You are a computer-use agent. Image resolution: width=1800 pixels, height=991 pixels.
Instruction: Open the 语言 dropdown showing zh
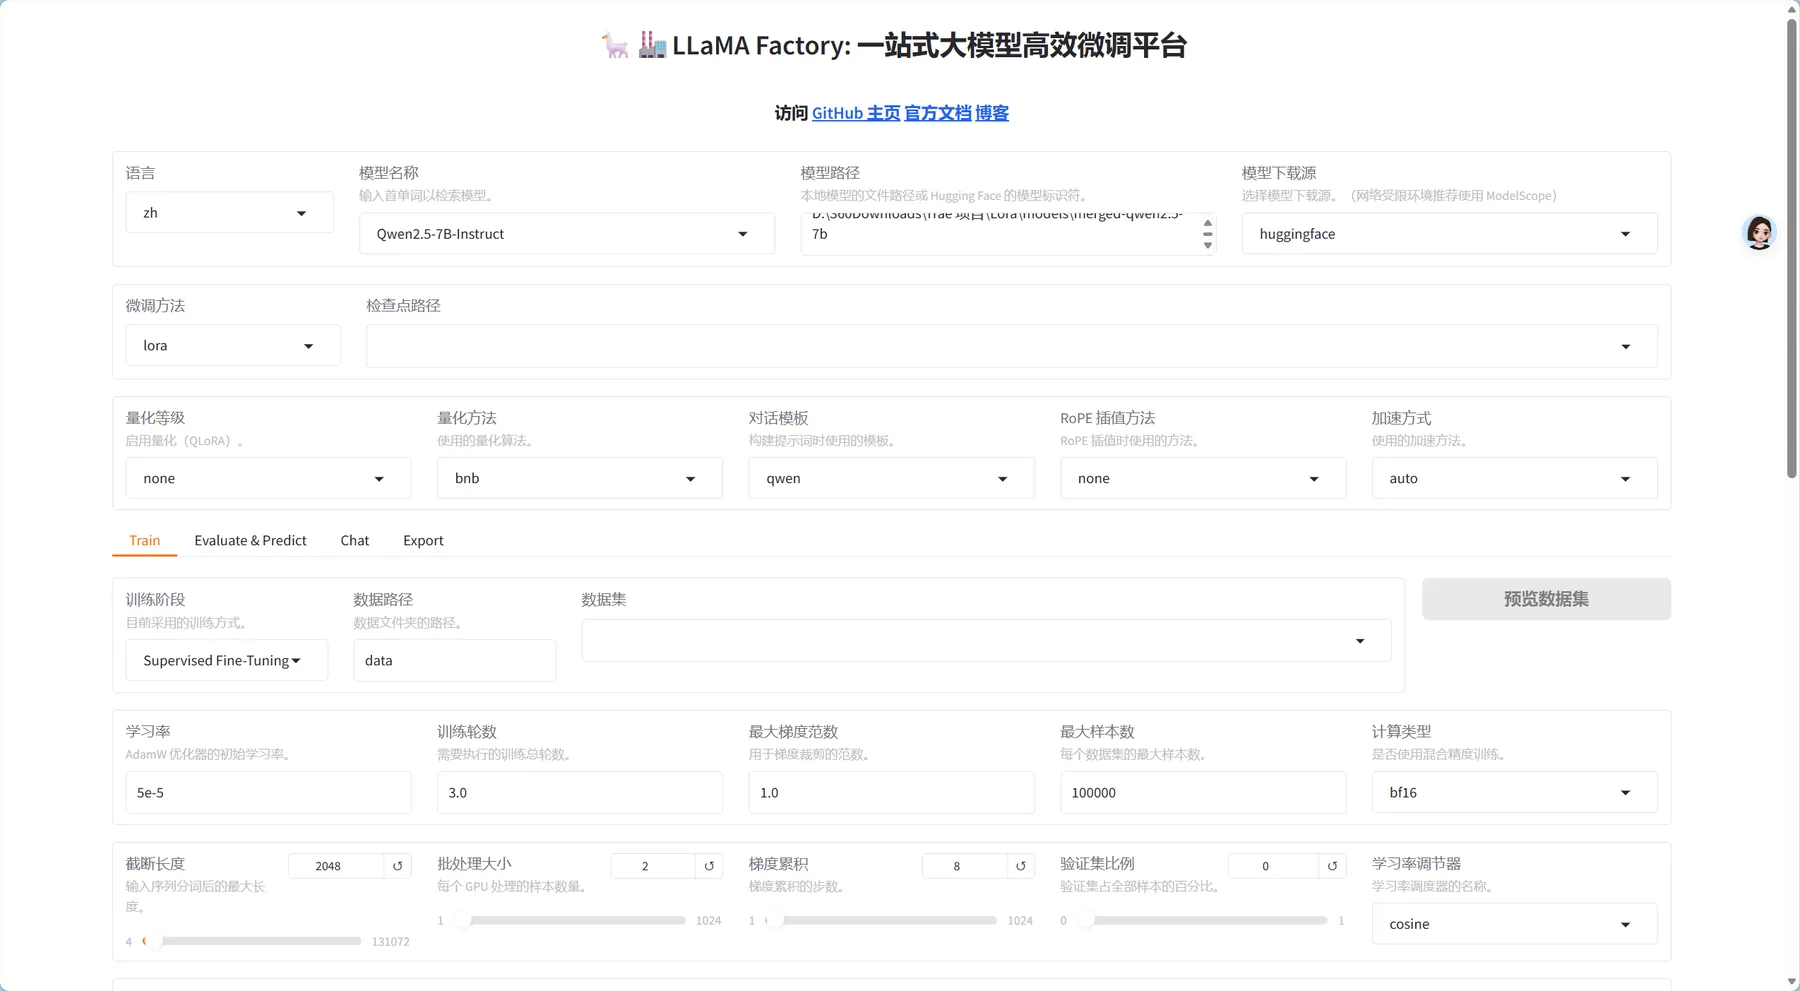coord(229,213)
